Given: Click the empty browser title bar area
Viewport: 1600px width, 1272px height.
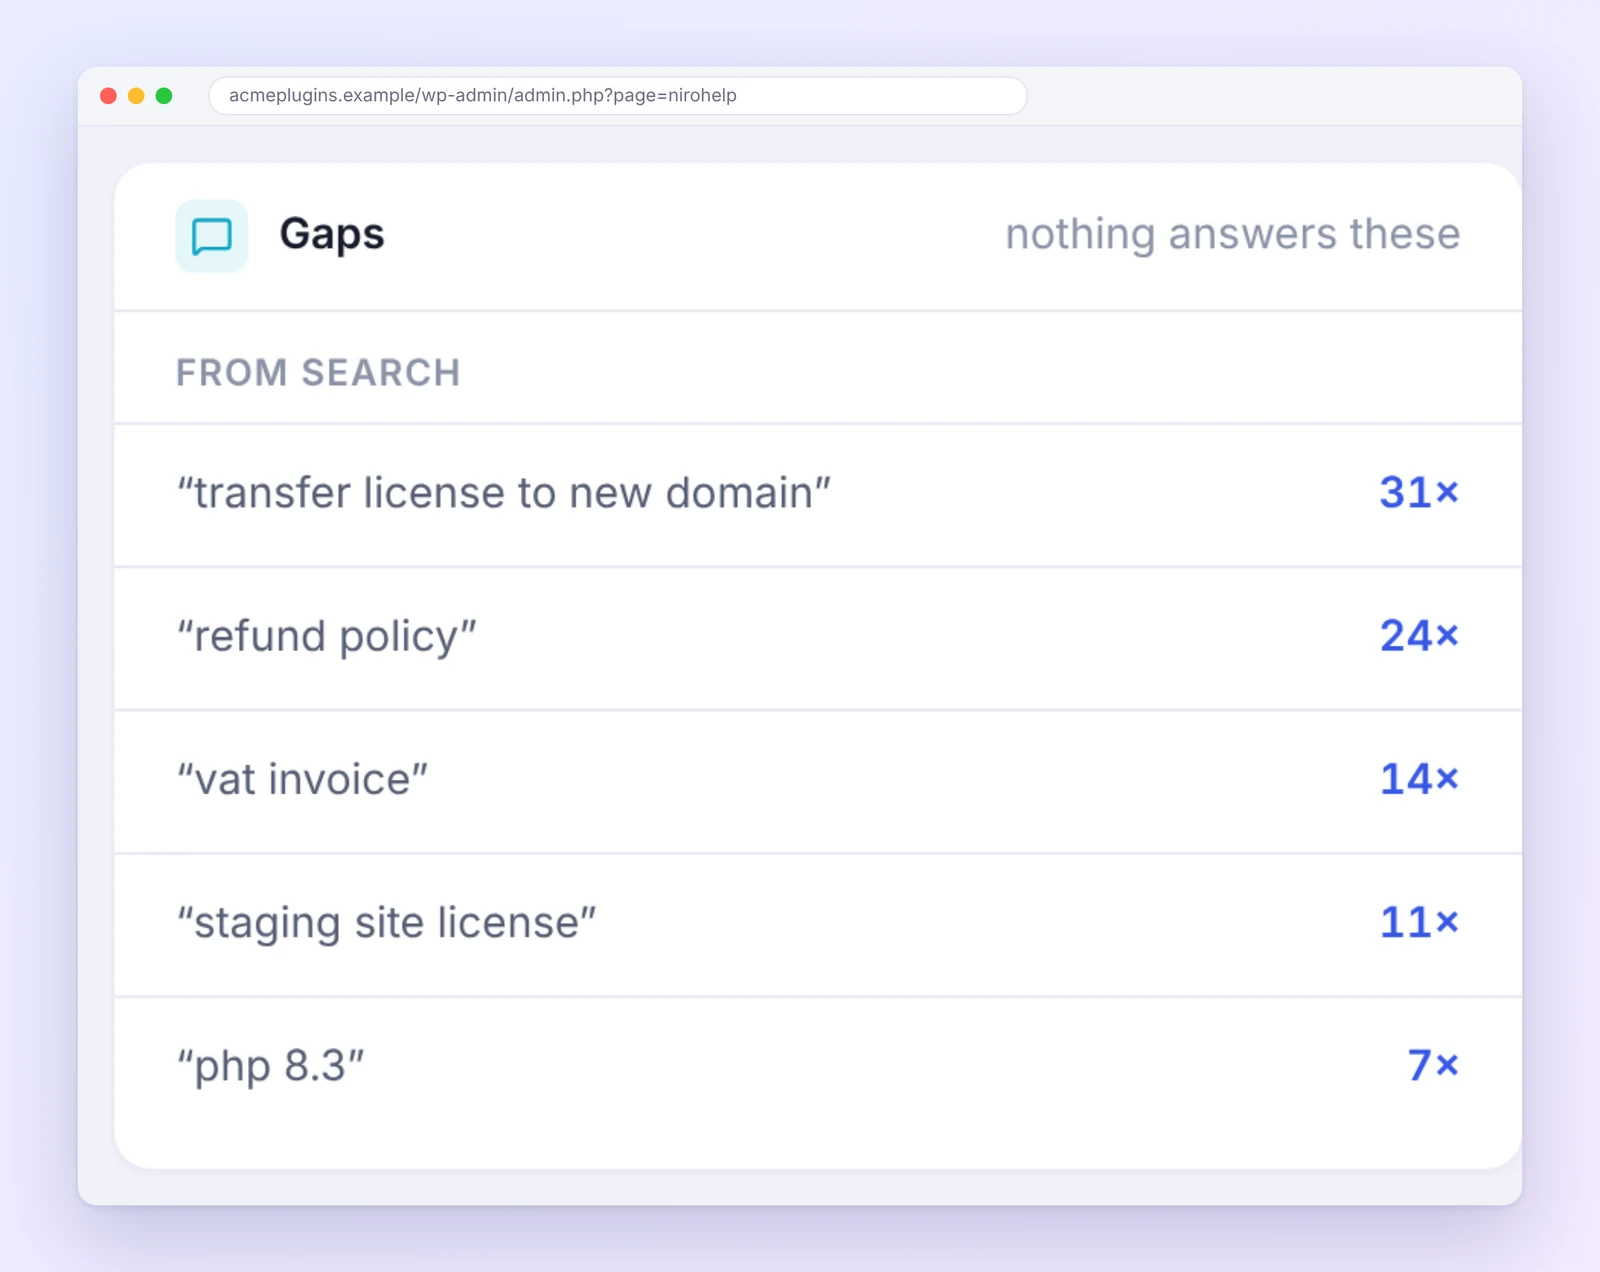Looking at the screenshot, I should 1270,96.
